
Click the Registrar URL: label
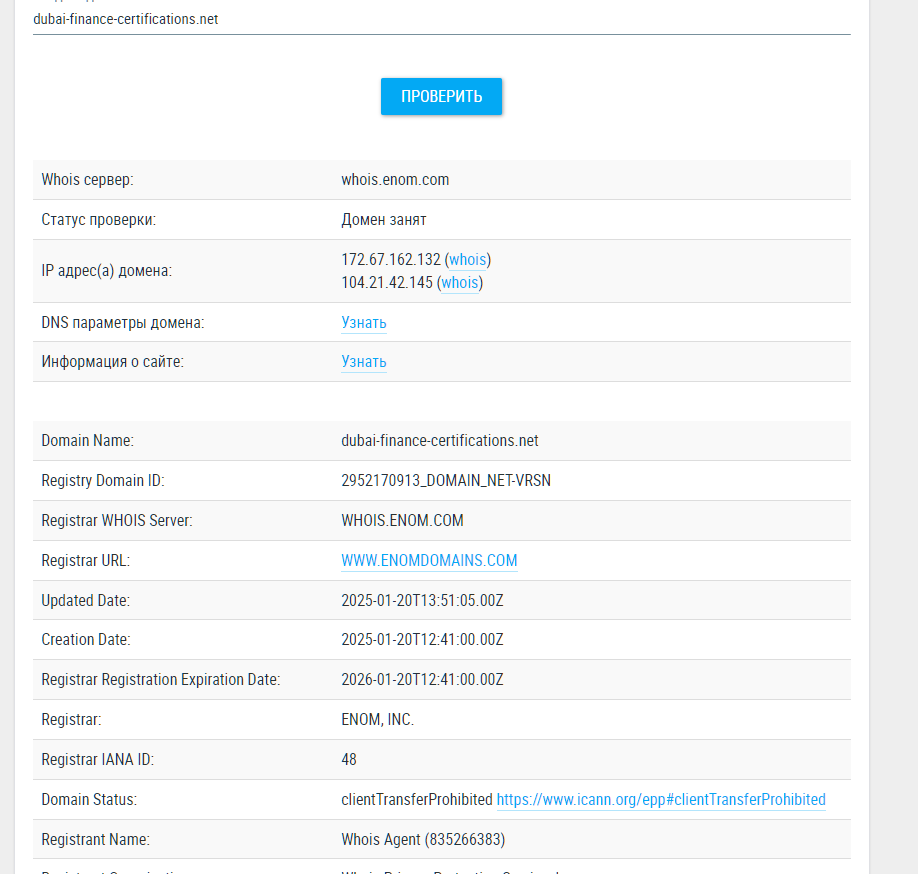click(x=85, y=561)
